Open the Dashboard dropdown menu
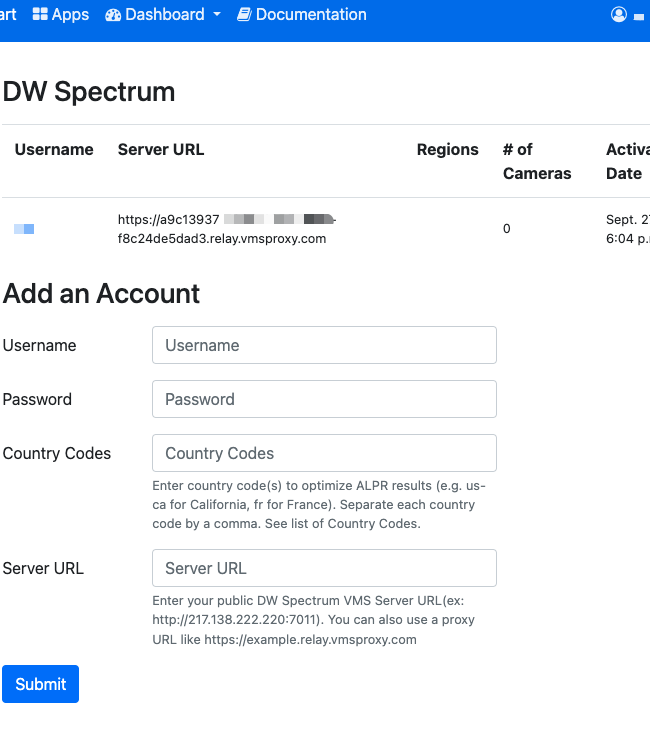Screen dimensions: 650x729 (163, 14)
